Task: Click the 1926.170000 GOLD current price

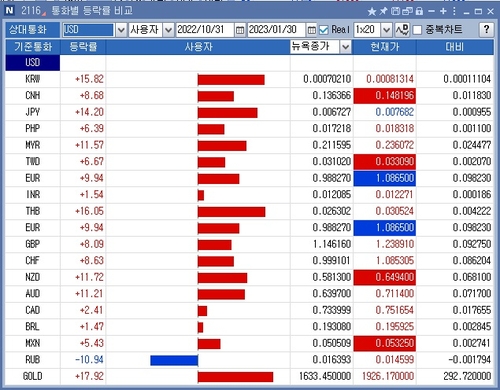Action: pyautogui.click(x=388, y=376)
